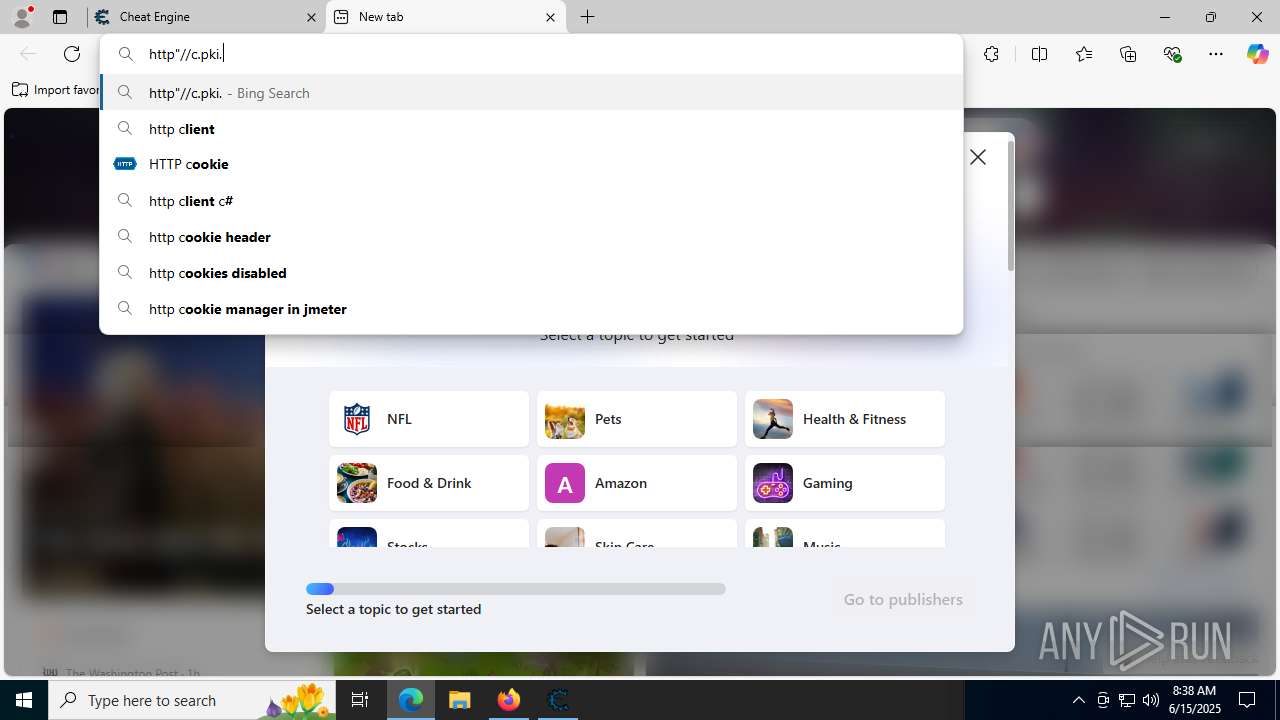Open the Extensions puzzle icon
Screen dimensions: 1280x720
(x=991, y=54)
